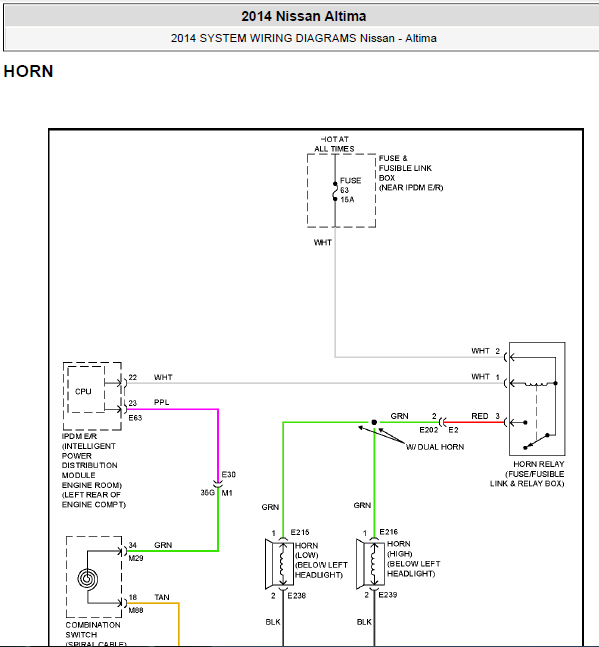Click the CPU box inside the IPDM E/R
Viewport: 599px width, 647px height.
86,389
